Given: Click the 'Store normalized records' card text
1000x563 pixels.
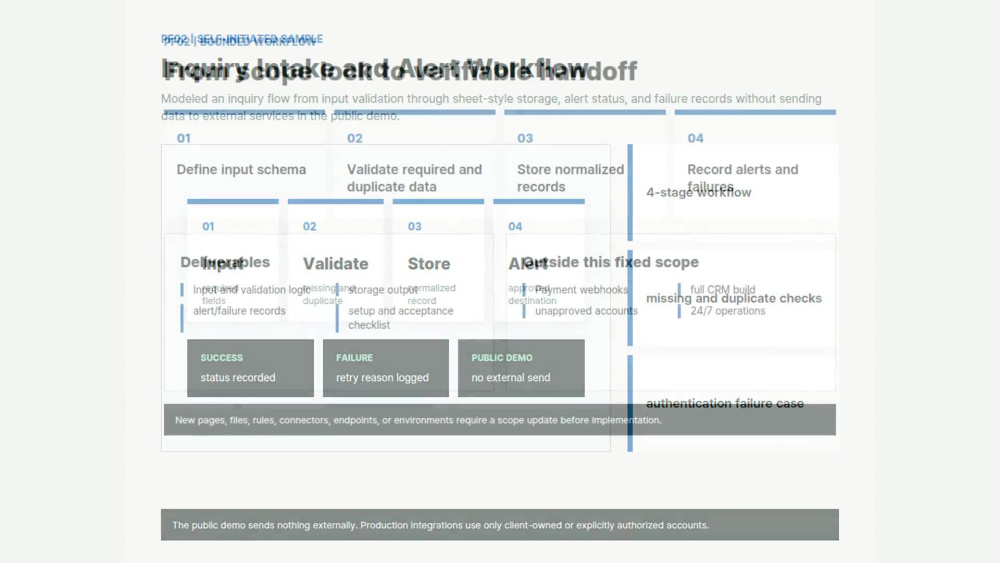Looking at the screenshot, I should (570, 178).
